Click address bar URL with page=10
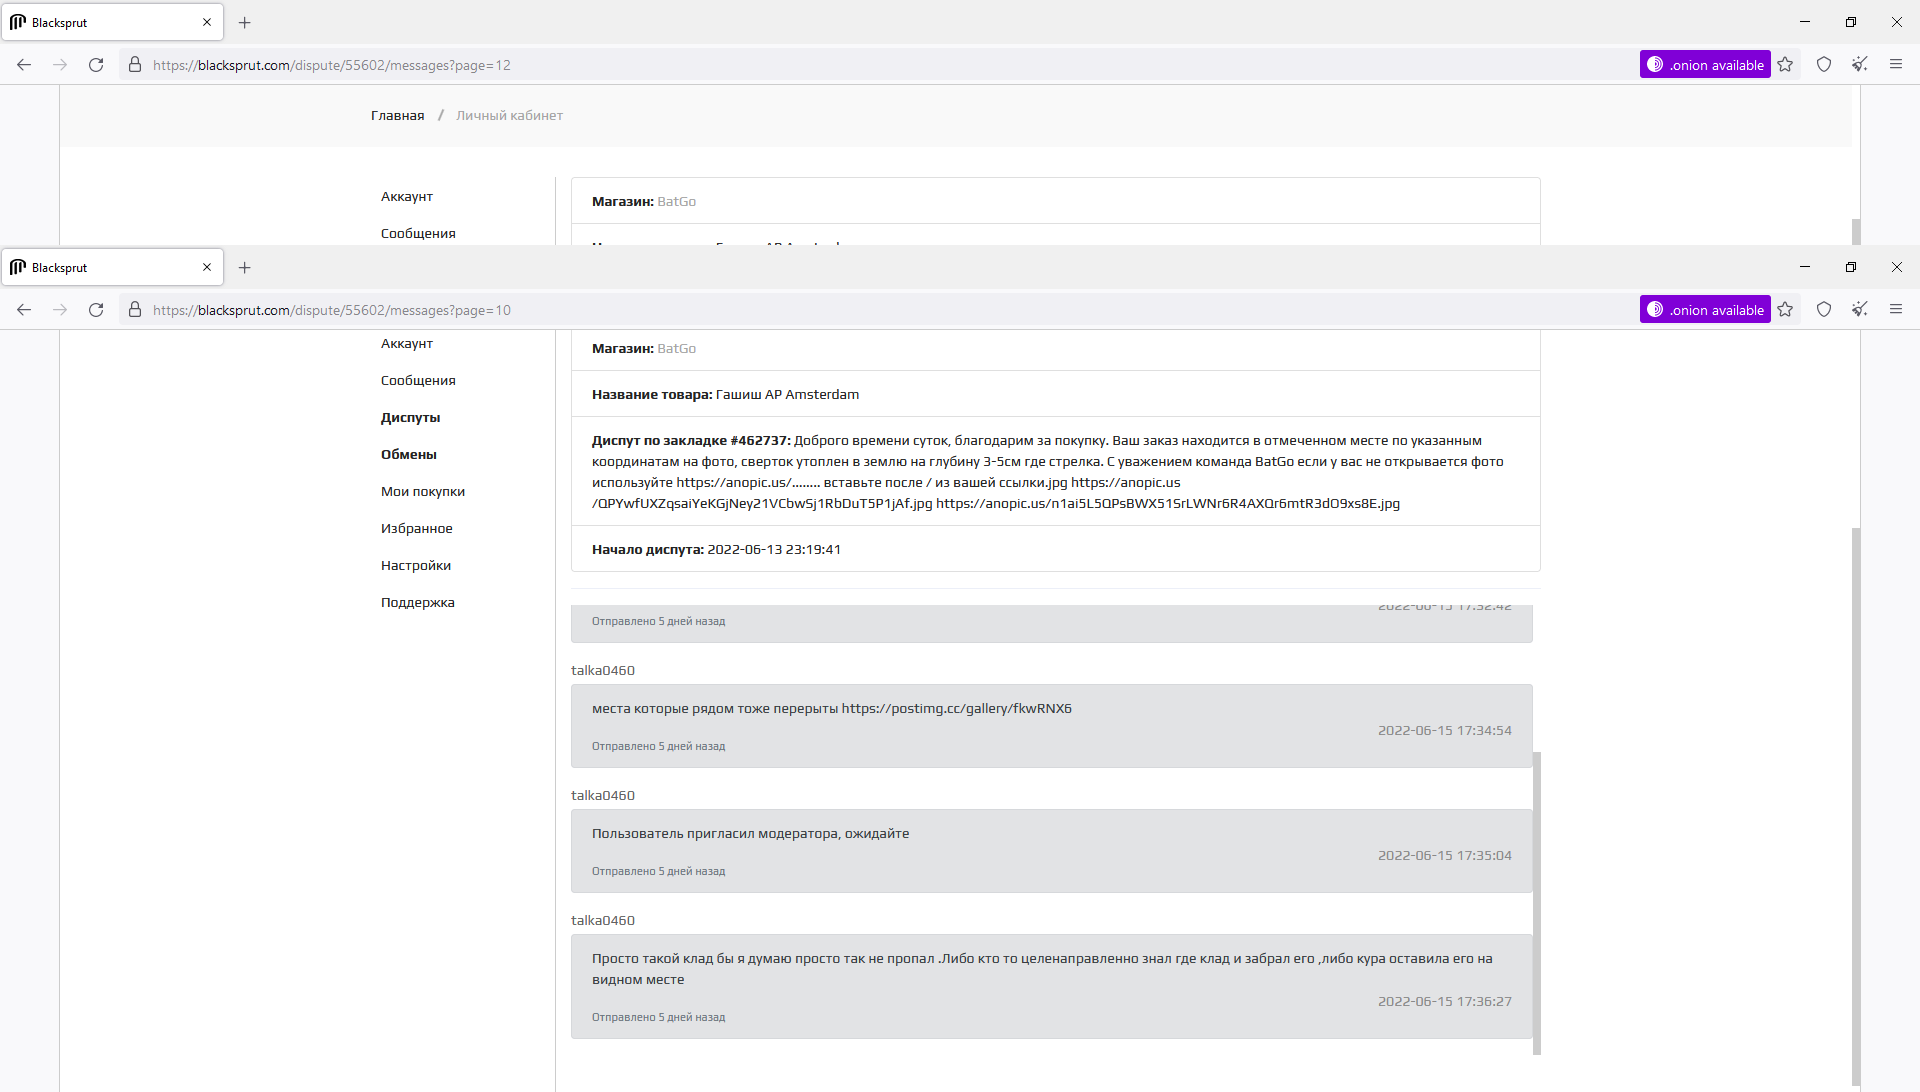 coord(332,310)
